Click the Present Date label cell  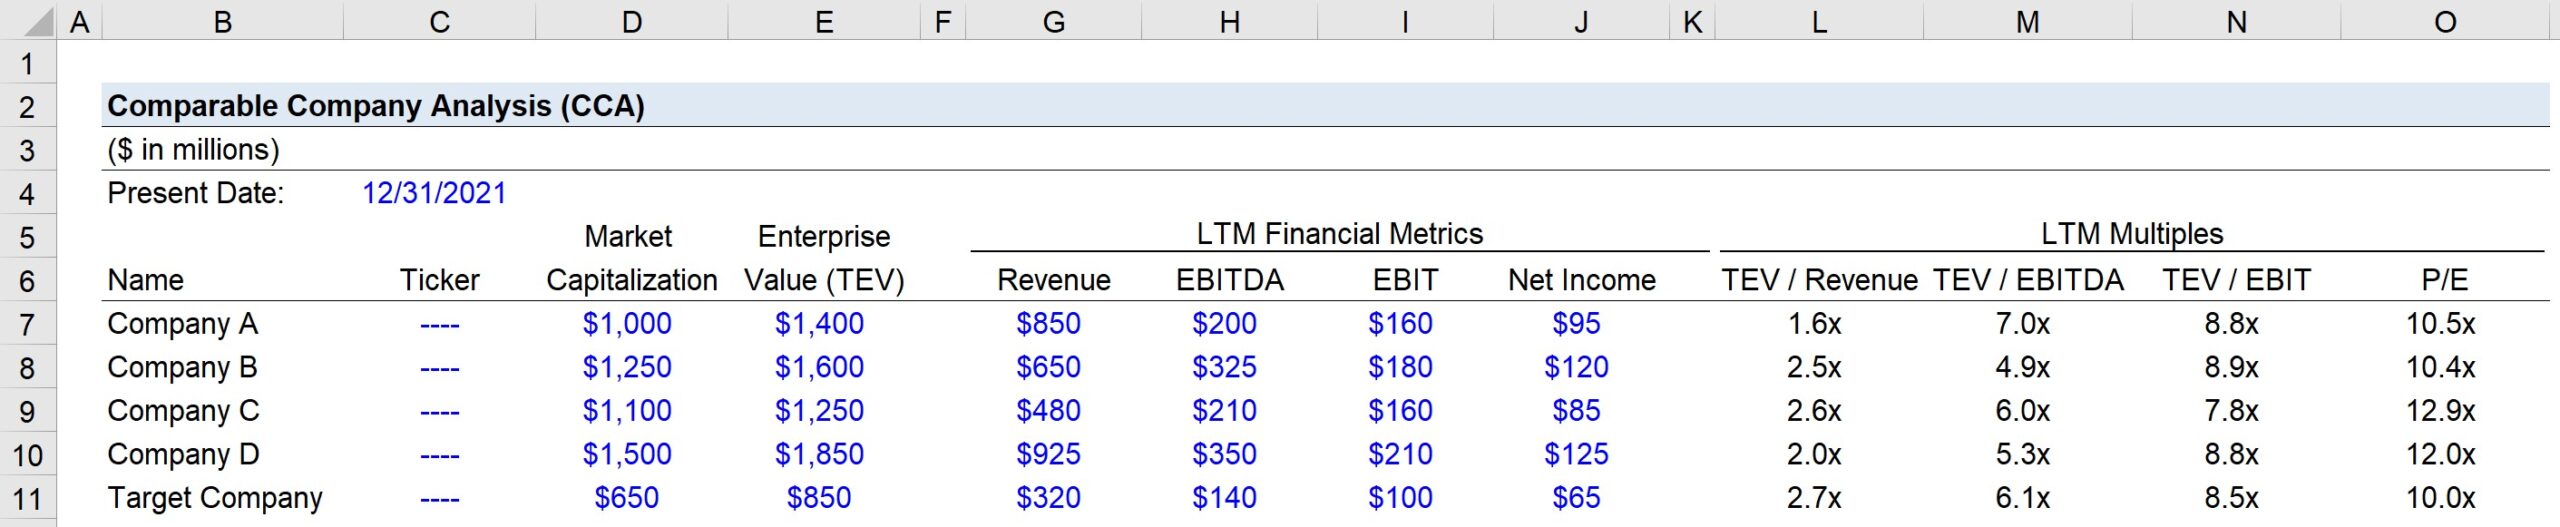(x=196, y=193)
